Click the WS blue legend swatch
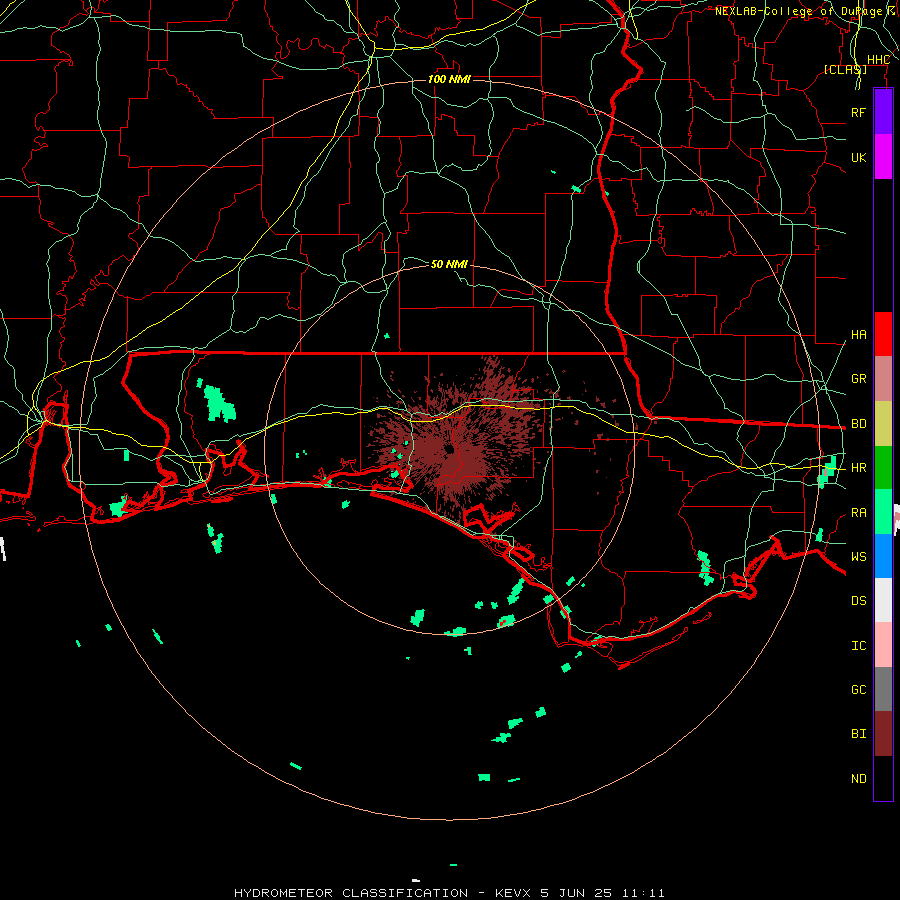900x900 pixels. 883,556
